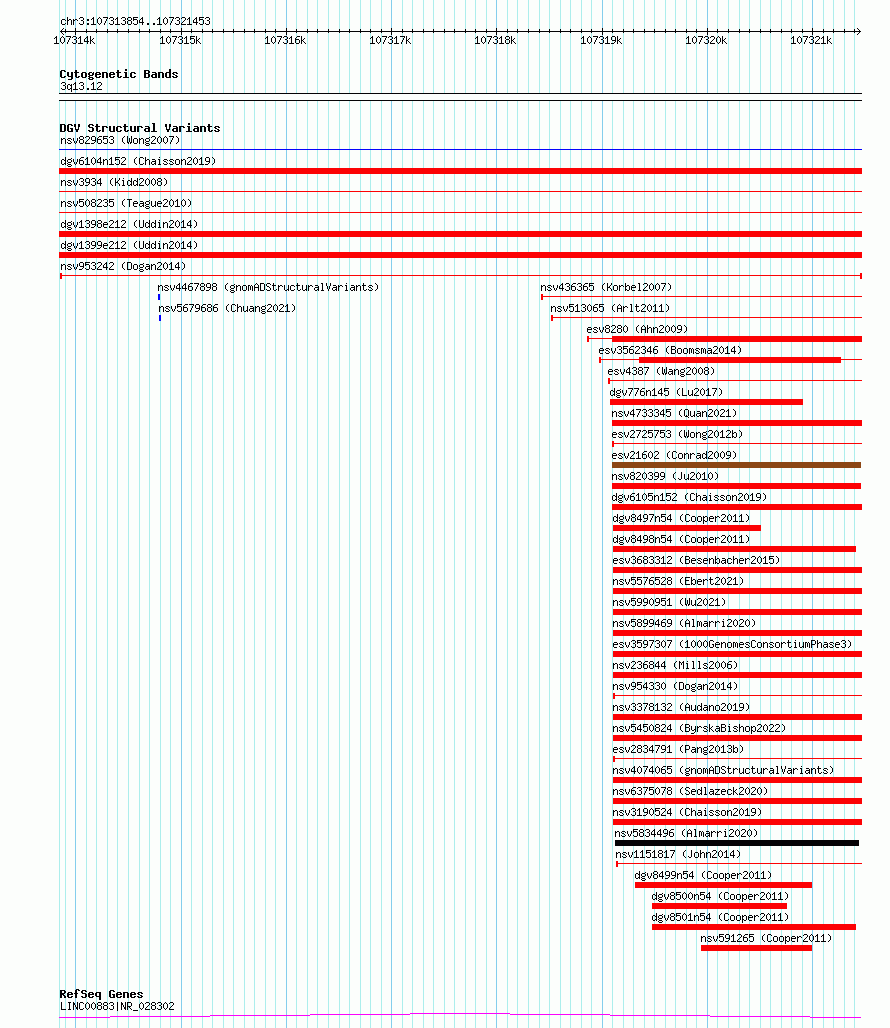The width and height of the screenshot is (890, 1028).
Task: Open the nsv3934 (Kidd2008) variant
Action: [114, 182]
